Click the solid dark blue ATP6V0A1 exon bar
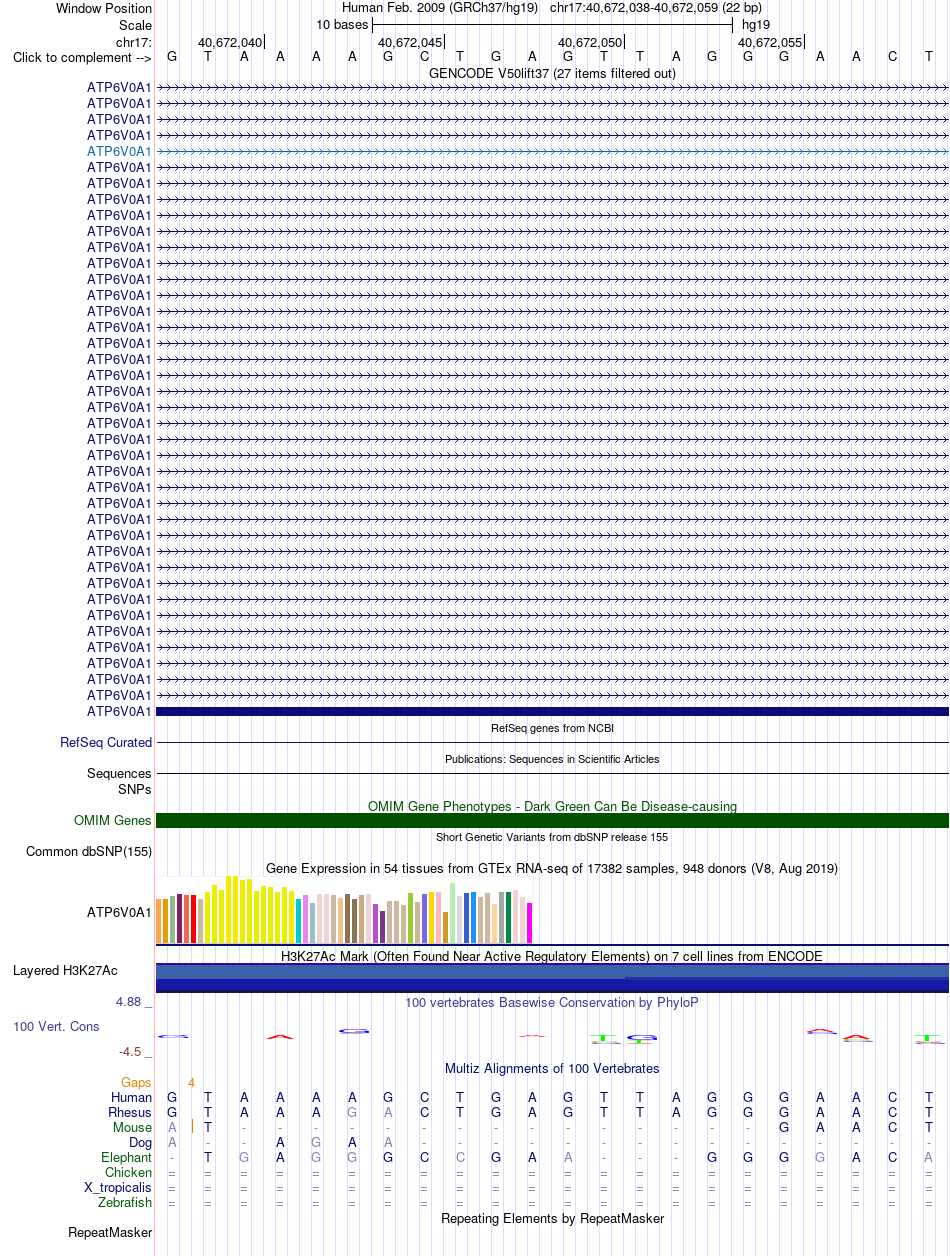This screenshot has width=950, height=1256. 552,711
